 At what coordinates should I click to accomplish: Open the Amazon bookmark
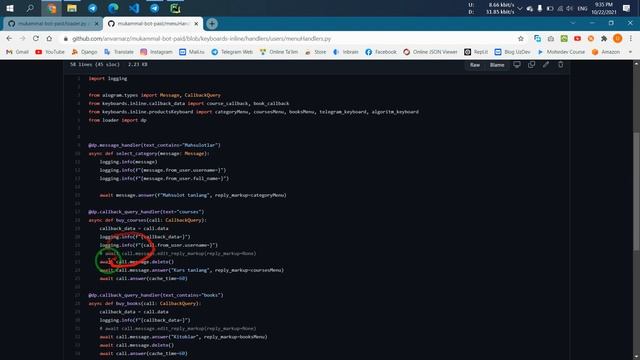point(606,52)
